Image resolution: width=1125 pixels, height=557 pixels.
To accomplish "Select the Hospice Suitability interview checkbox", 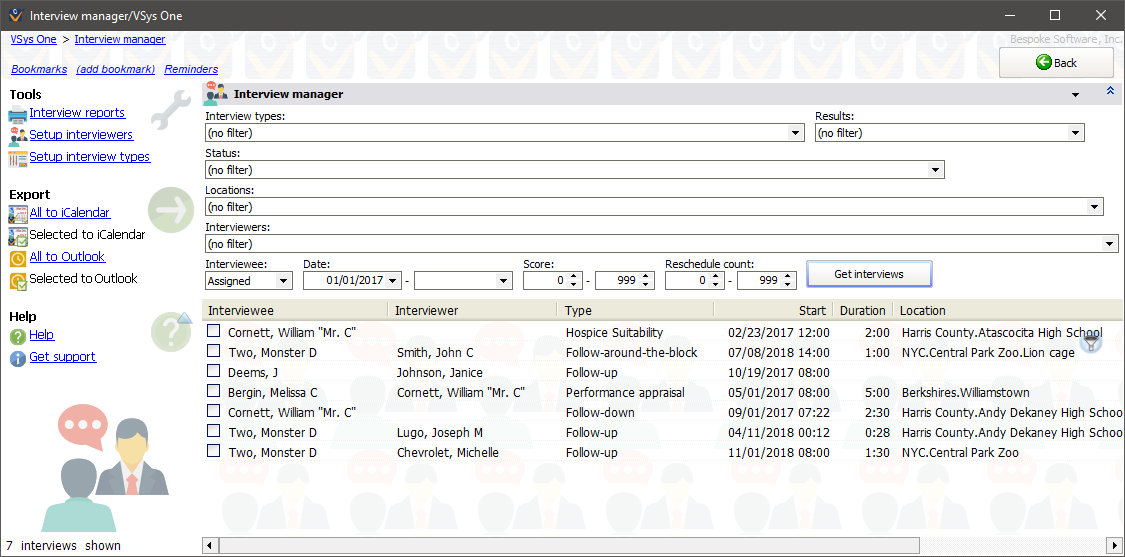I will point(214,332).
